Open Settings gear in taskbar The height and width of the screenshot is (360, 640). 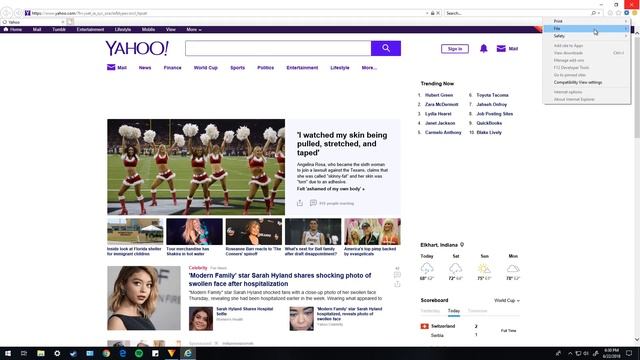[x=57, y=353]
